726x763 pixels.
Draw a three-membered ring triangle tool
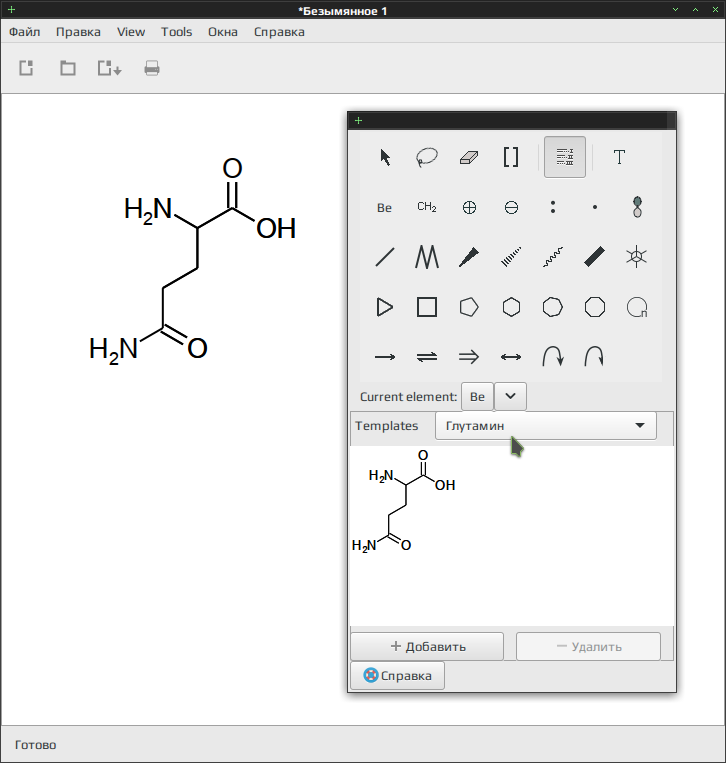[x=385, y=307]
